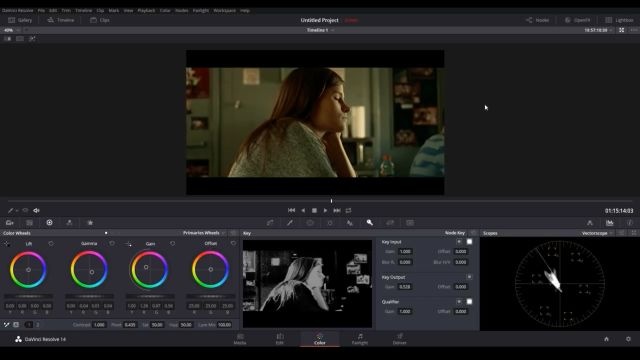Viewport: 640px width, 360px height.
Task: Open the Motion Effects palette
Action: pyautogui.click(x=90, y=222)
